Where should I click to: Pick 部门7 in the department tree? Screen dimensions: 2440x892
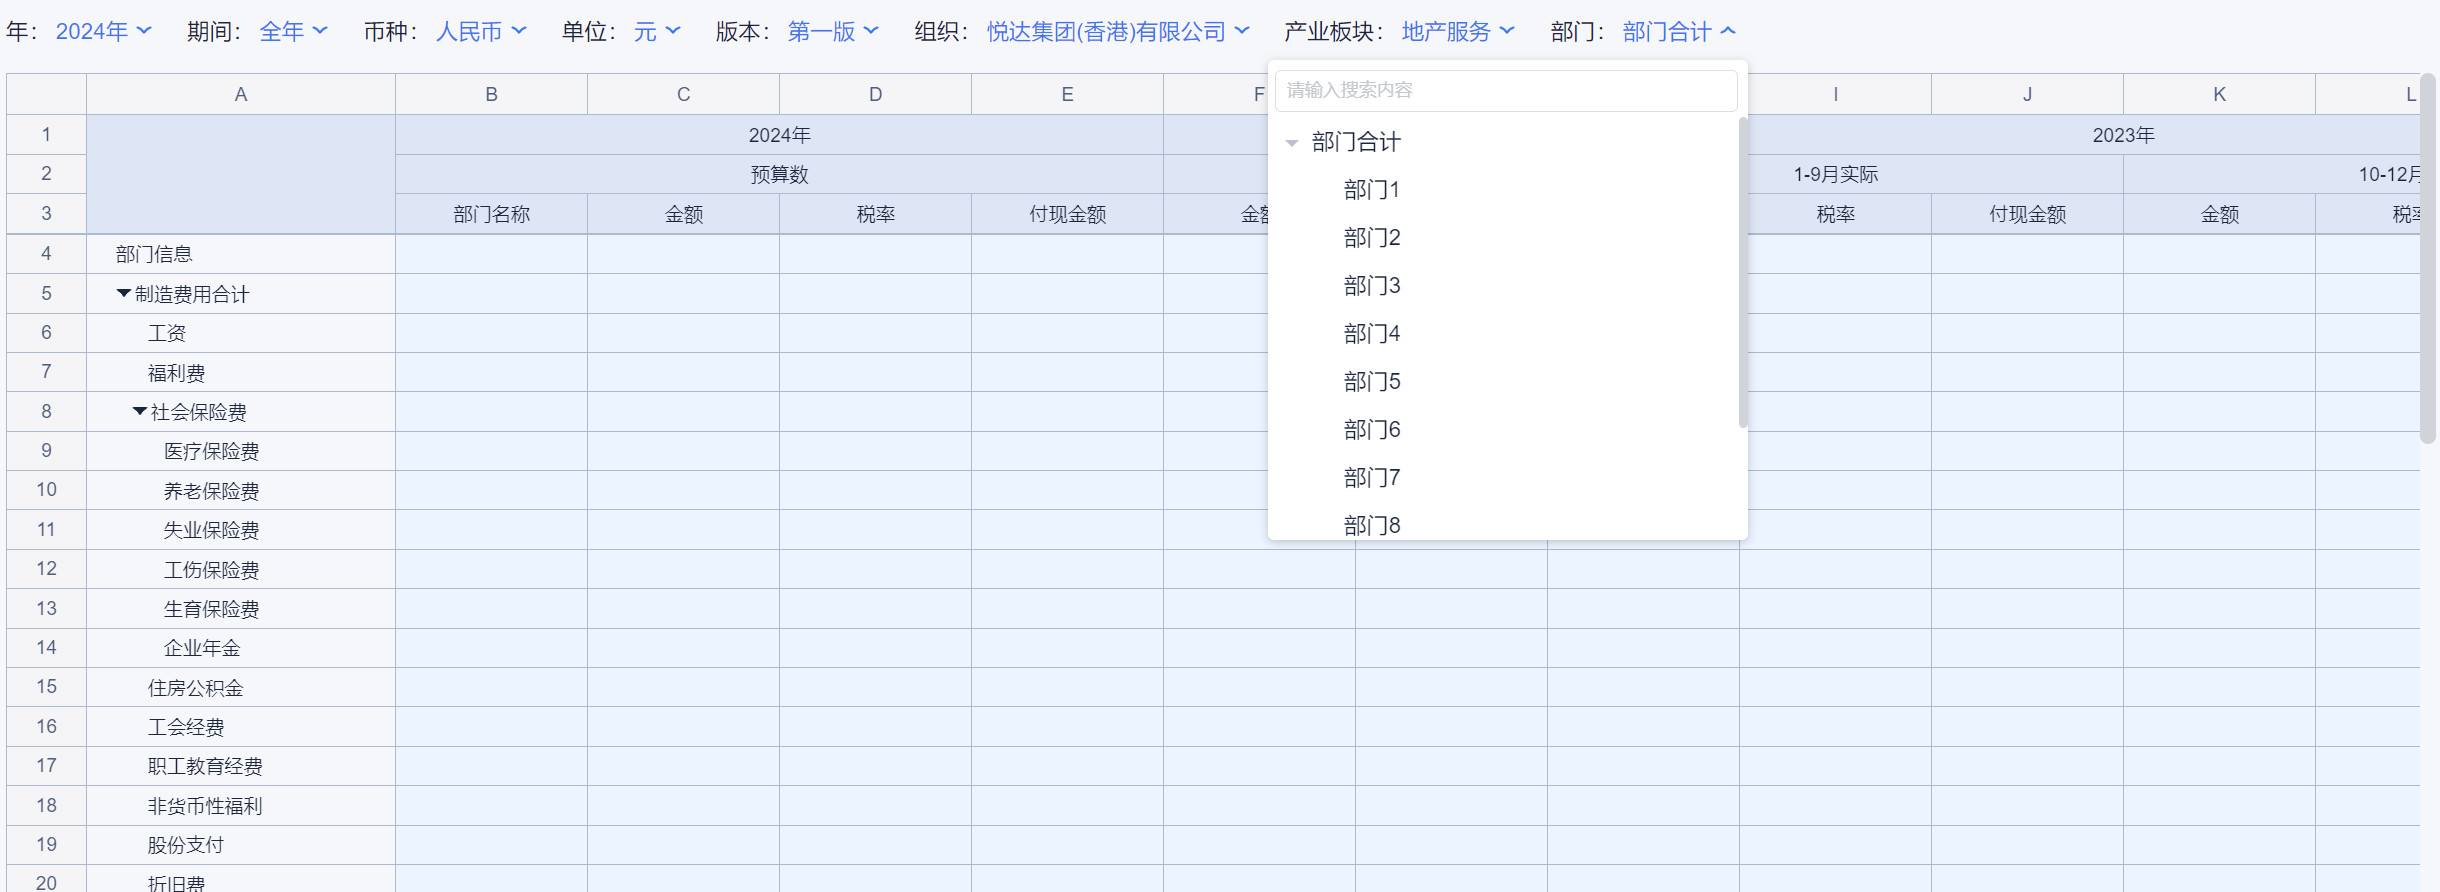tap(1371, 478)
